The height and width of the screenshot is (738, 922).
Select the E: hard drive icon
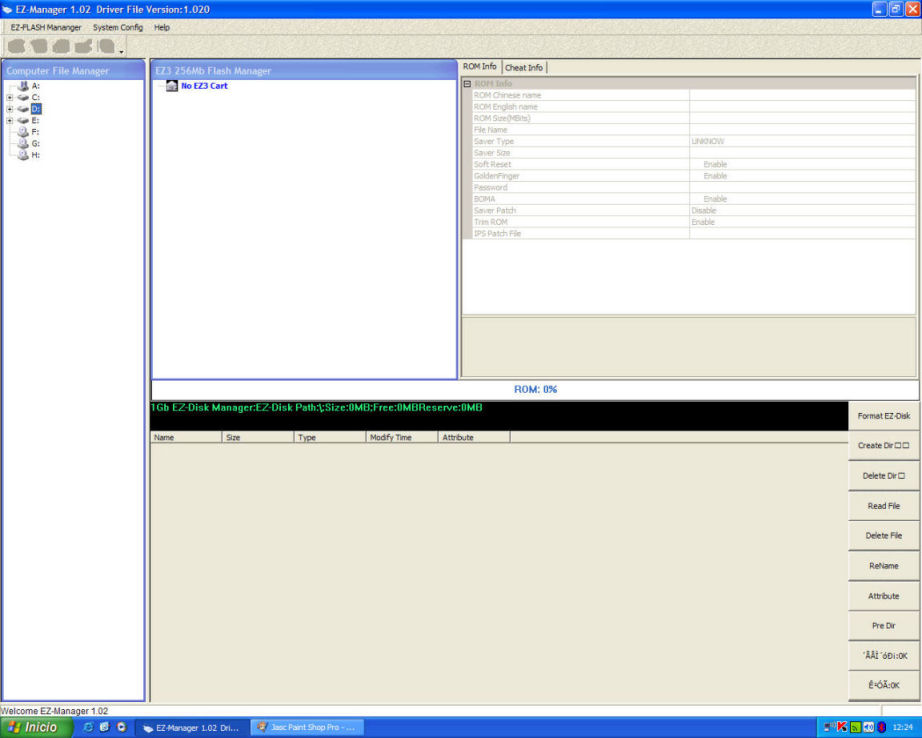coord(23,121)
